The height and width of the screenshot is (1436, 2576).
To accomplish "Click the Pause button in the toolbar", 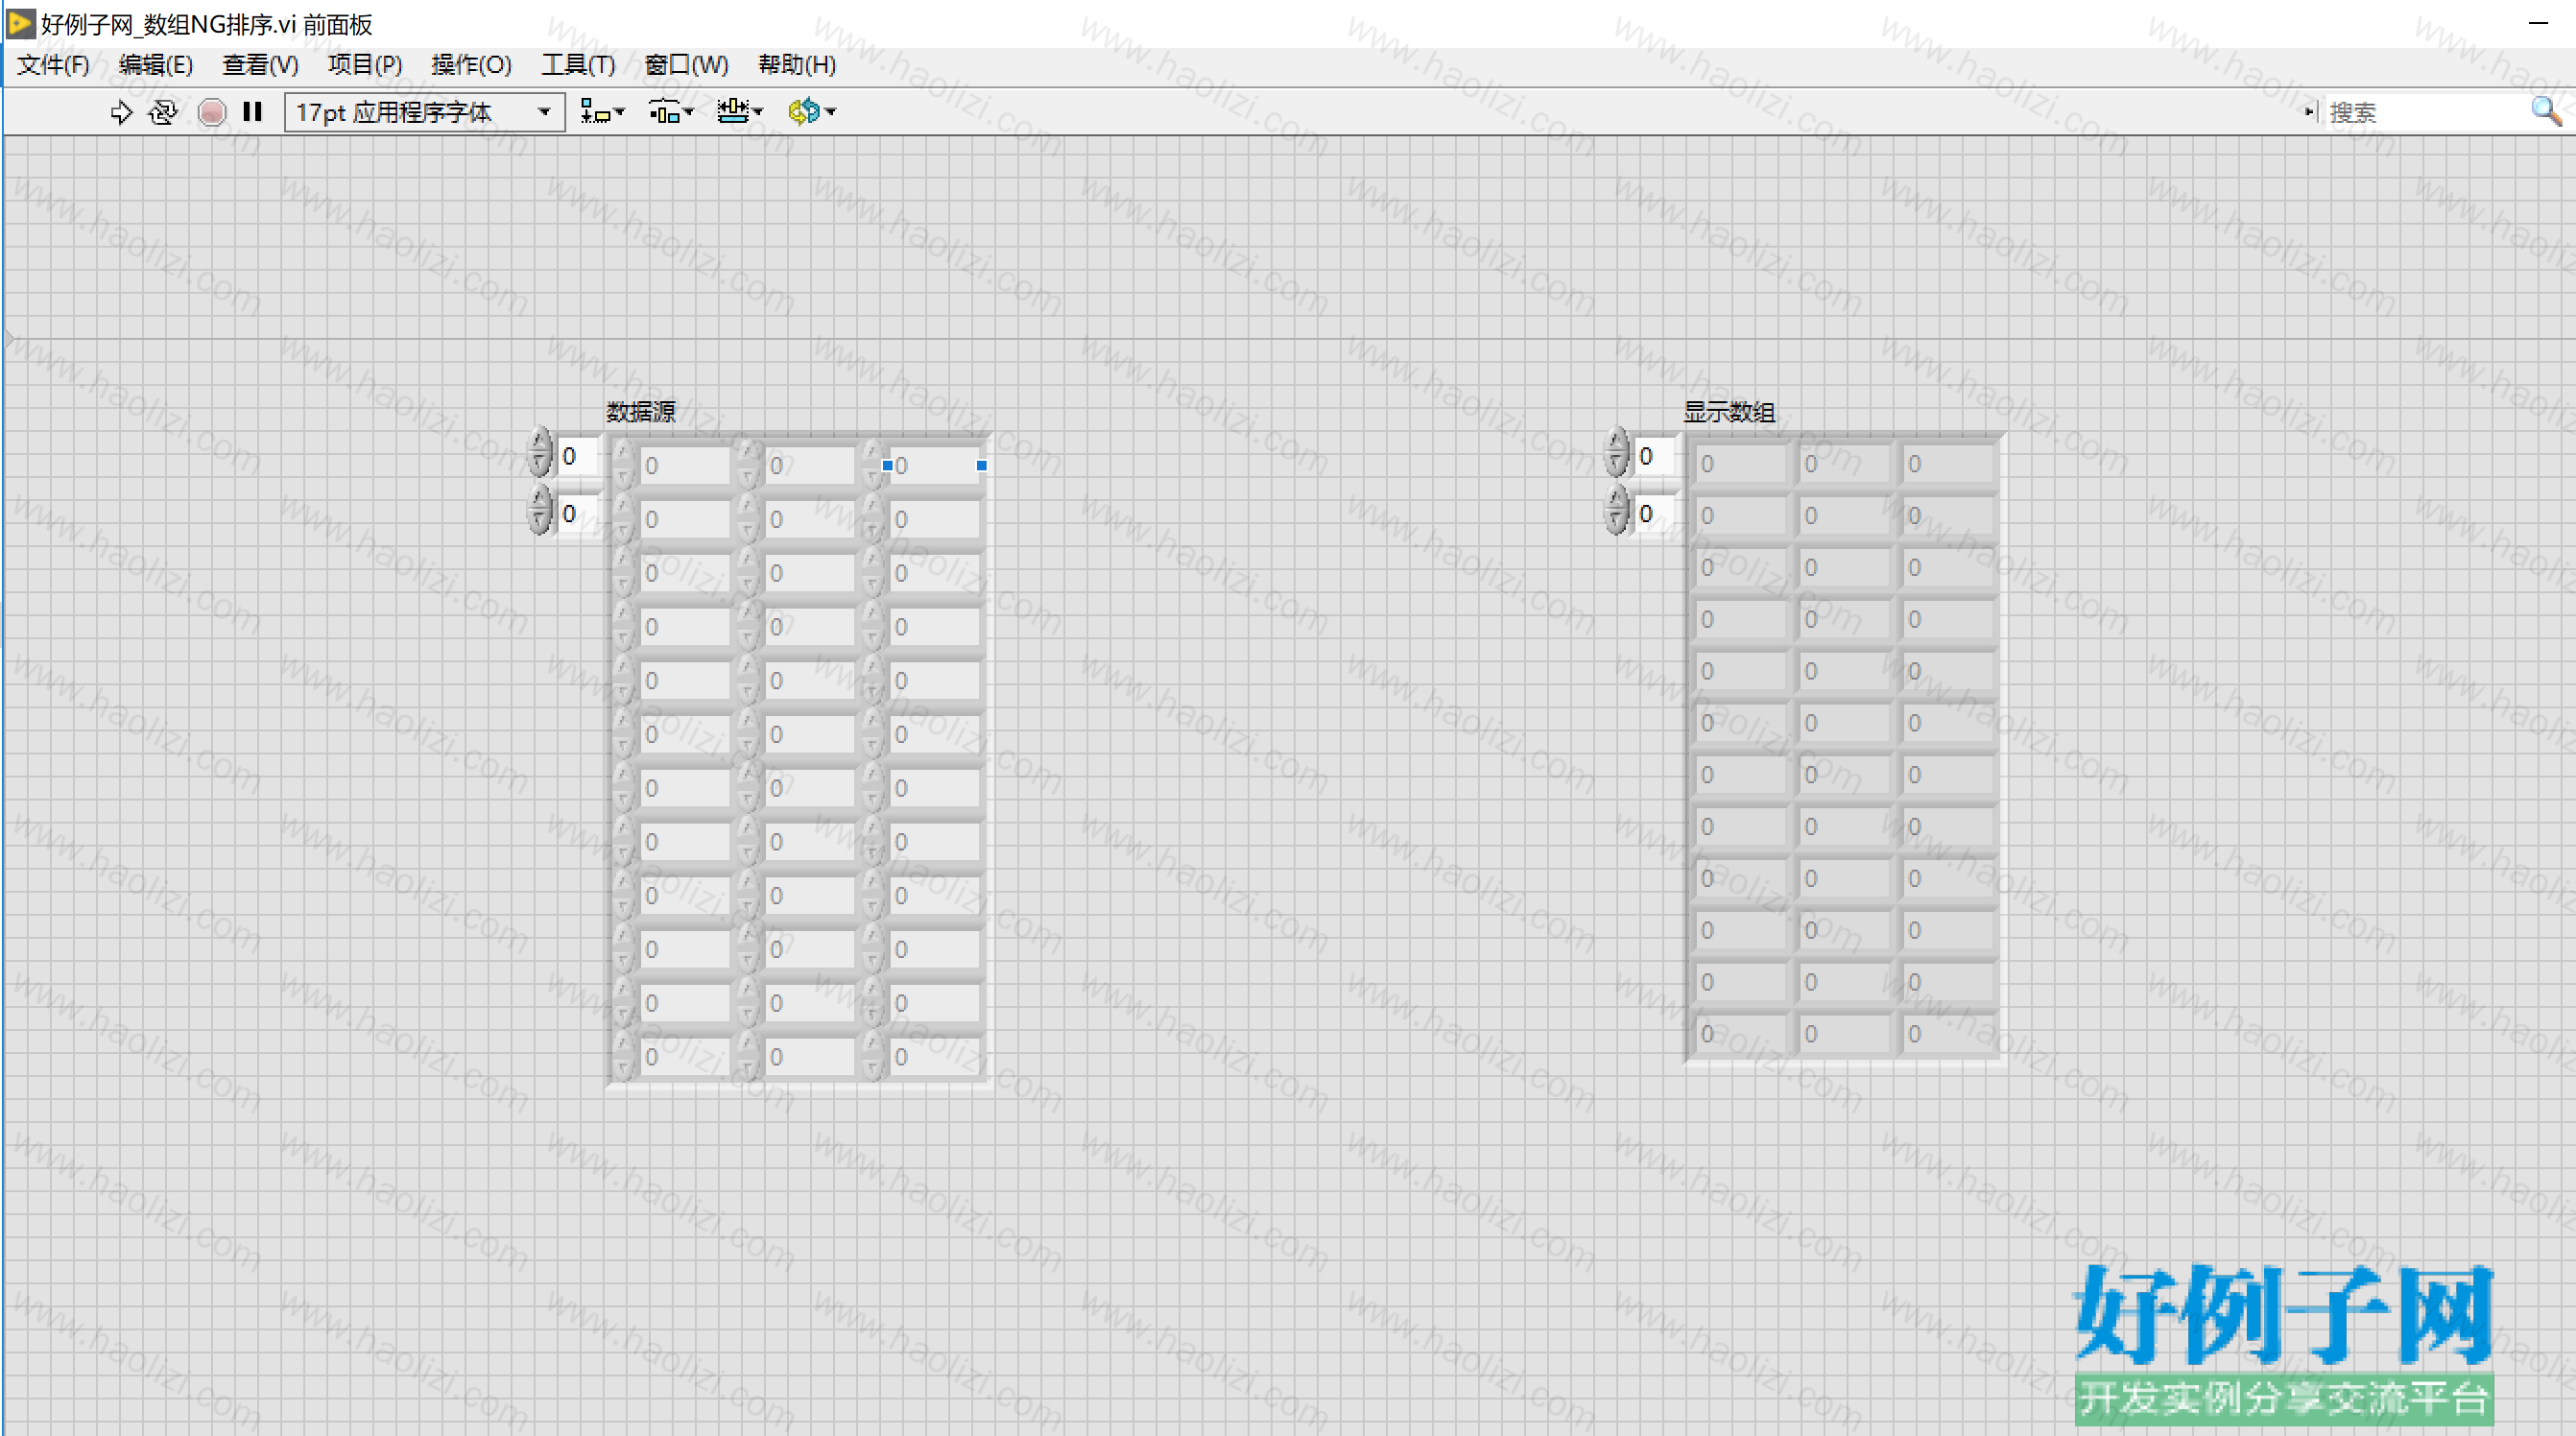I will pos(252,112).
